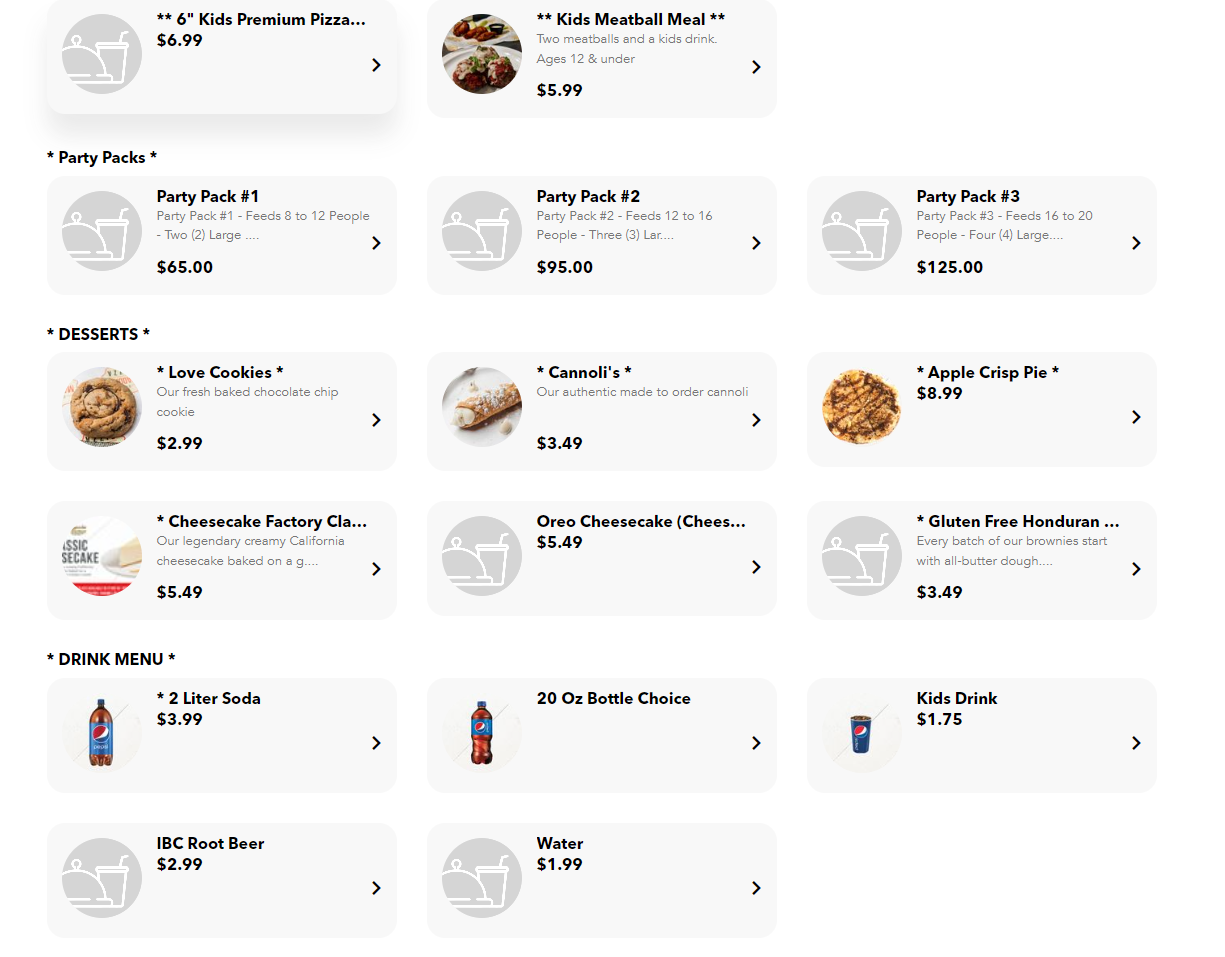Open the Party Pack #2 title link
The width and height of the screenshot is (1225, 957).
click(x=588, y=196)
